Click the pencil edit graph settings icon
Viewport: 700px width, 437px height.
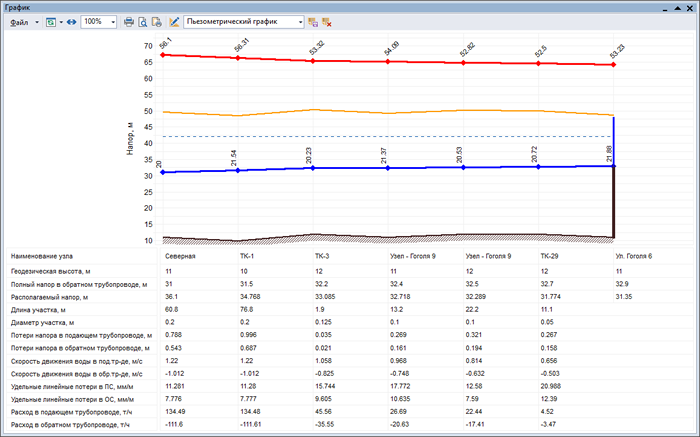(174, 21)
